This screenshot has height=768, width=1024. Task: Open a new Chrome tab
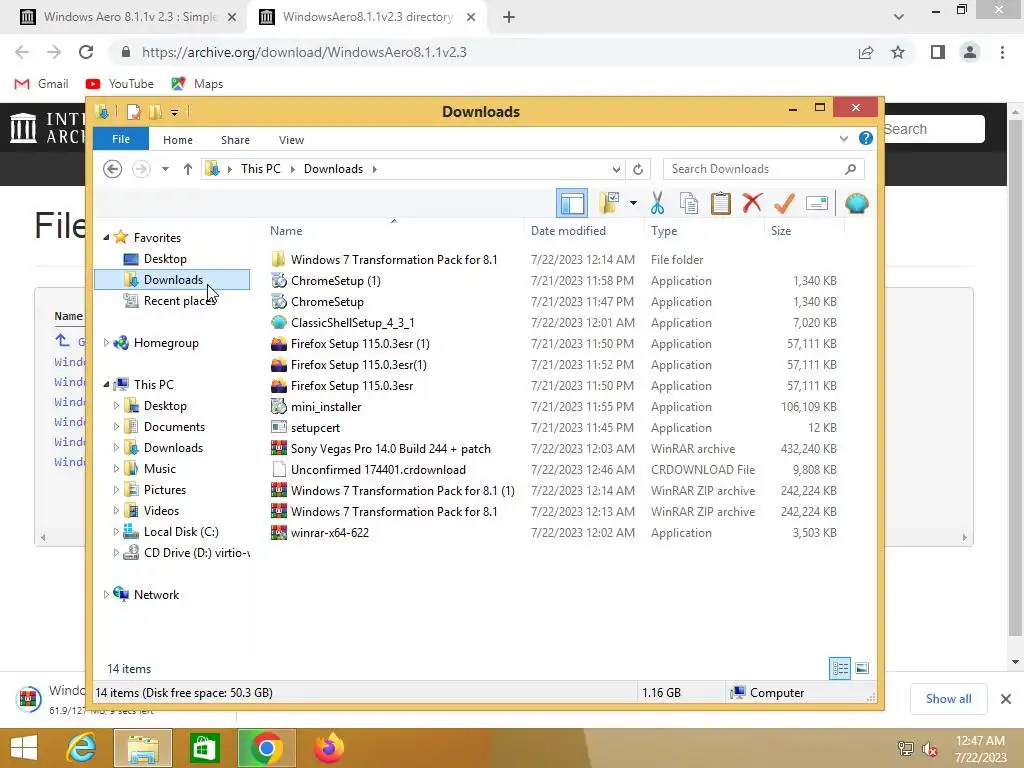coord(509,18)
